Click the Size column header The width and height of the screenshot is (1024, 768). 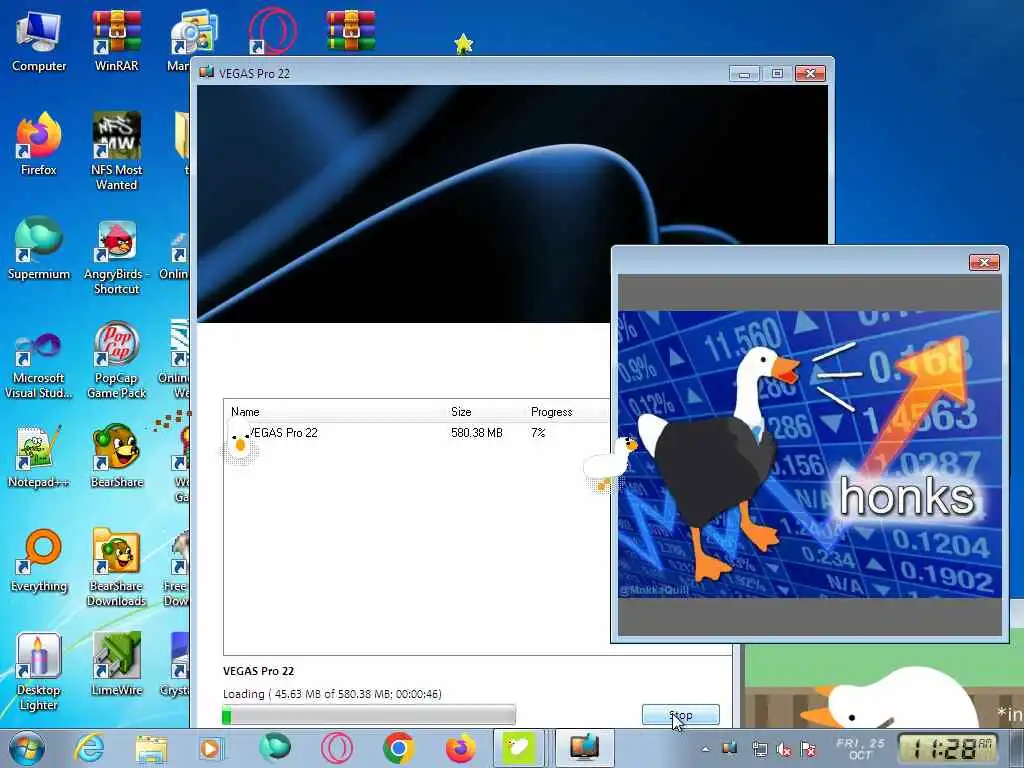pos(461,411)
